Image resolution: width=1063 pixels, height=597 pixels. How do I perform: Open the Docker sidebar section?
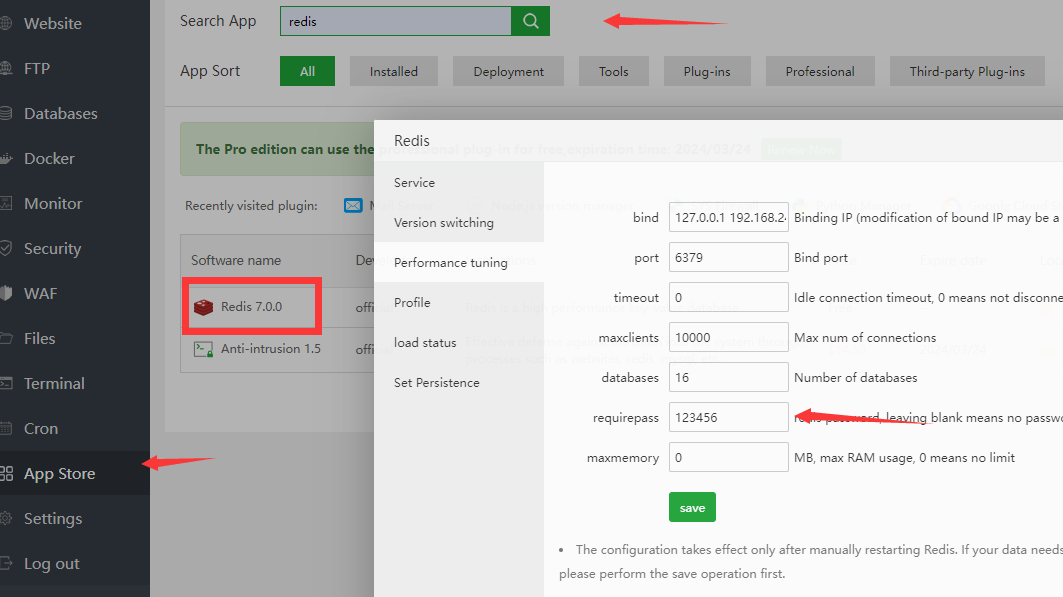click(49, 159)
